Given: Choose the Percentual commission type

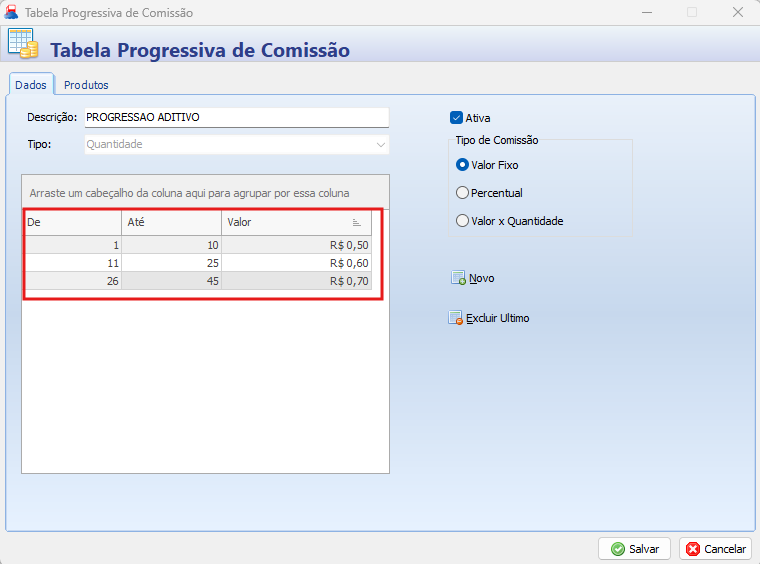Looking at the screenshot, I should 462,193.
